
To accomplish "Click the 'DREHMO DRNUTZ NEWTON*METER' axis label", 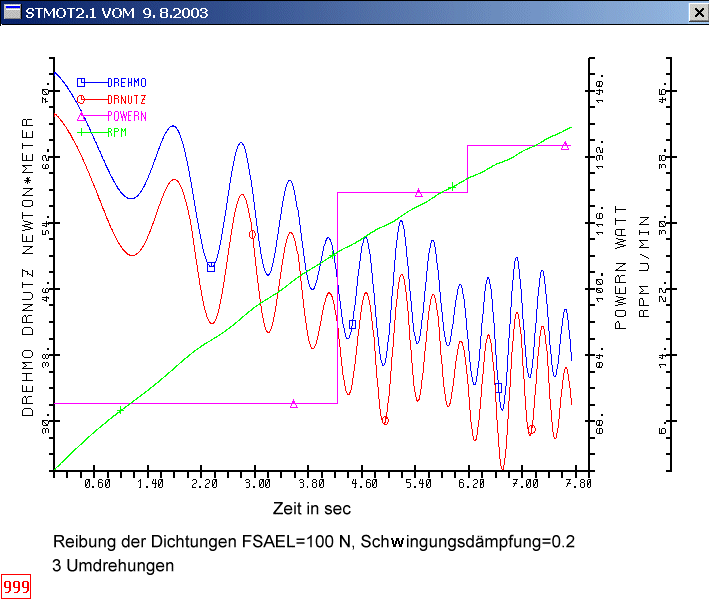I will (x=28, y=267).
